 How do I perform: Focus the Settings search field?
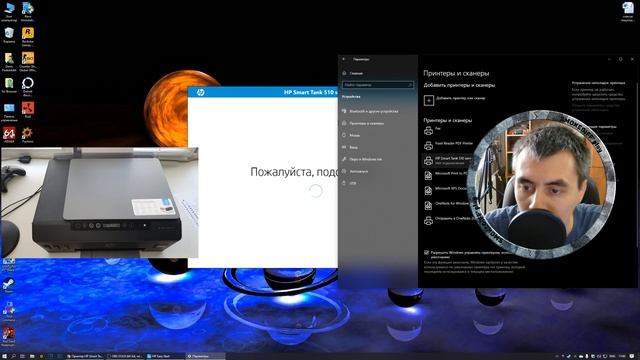tap(378, 85)
